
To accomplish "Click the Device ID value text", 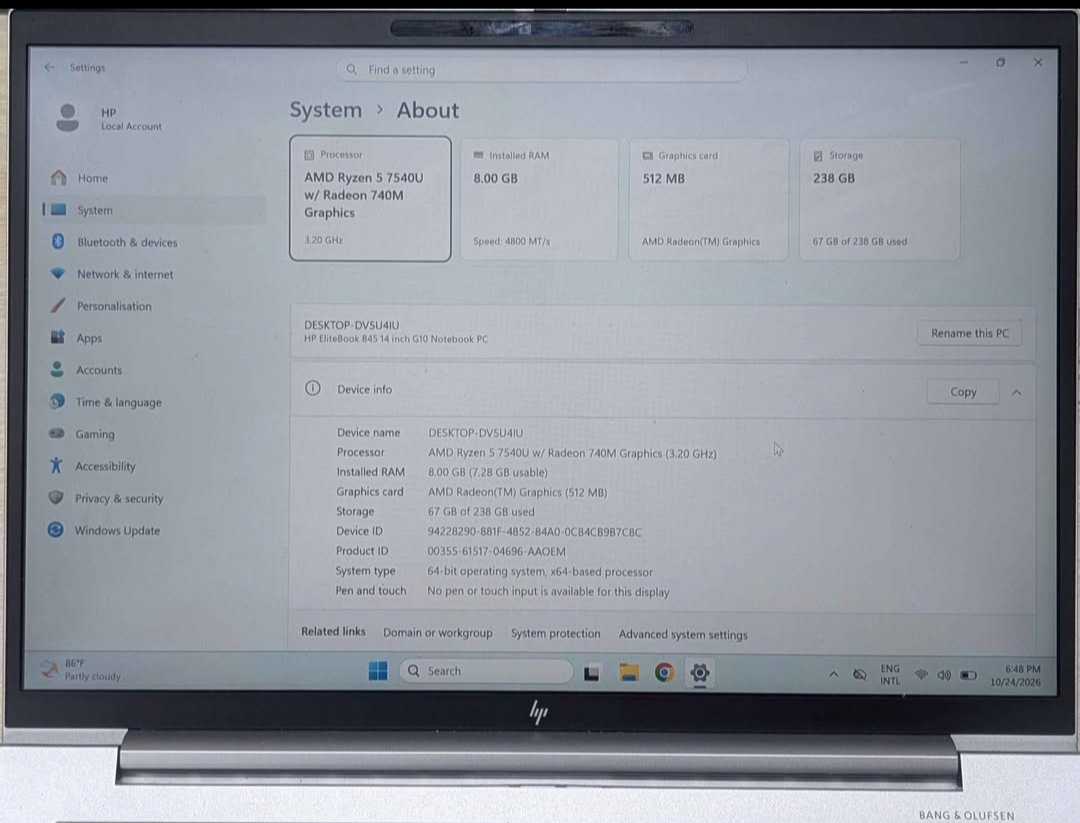I will [x=534, y=532].
